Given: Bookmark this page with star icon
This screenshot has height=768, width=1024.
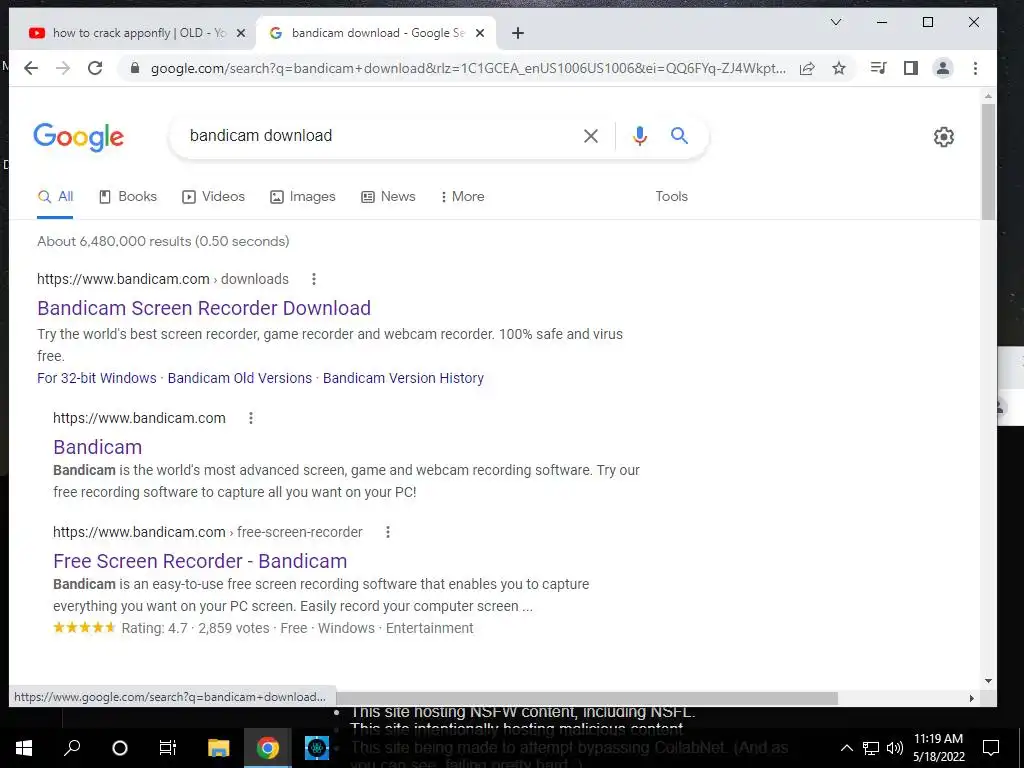Looking at the screenshot, I should [x=839, y=68].
